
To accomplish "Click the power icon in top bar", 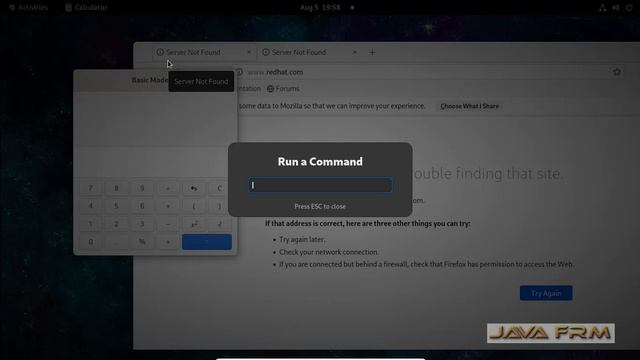I will coord(629,7).
